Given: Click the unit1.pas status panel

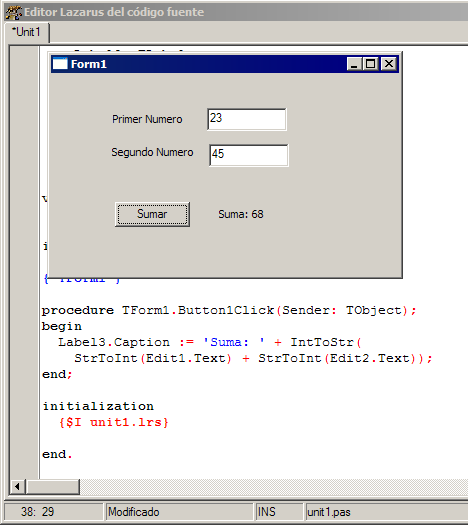Looking at the screenshot, I should click(387, 512).
